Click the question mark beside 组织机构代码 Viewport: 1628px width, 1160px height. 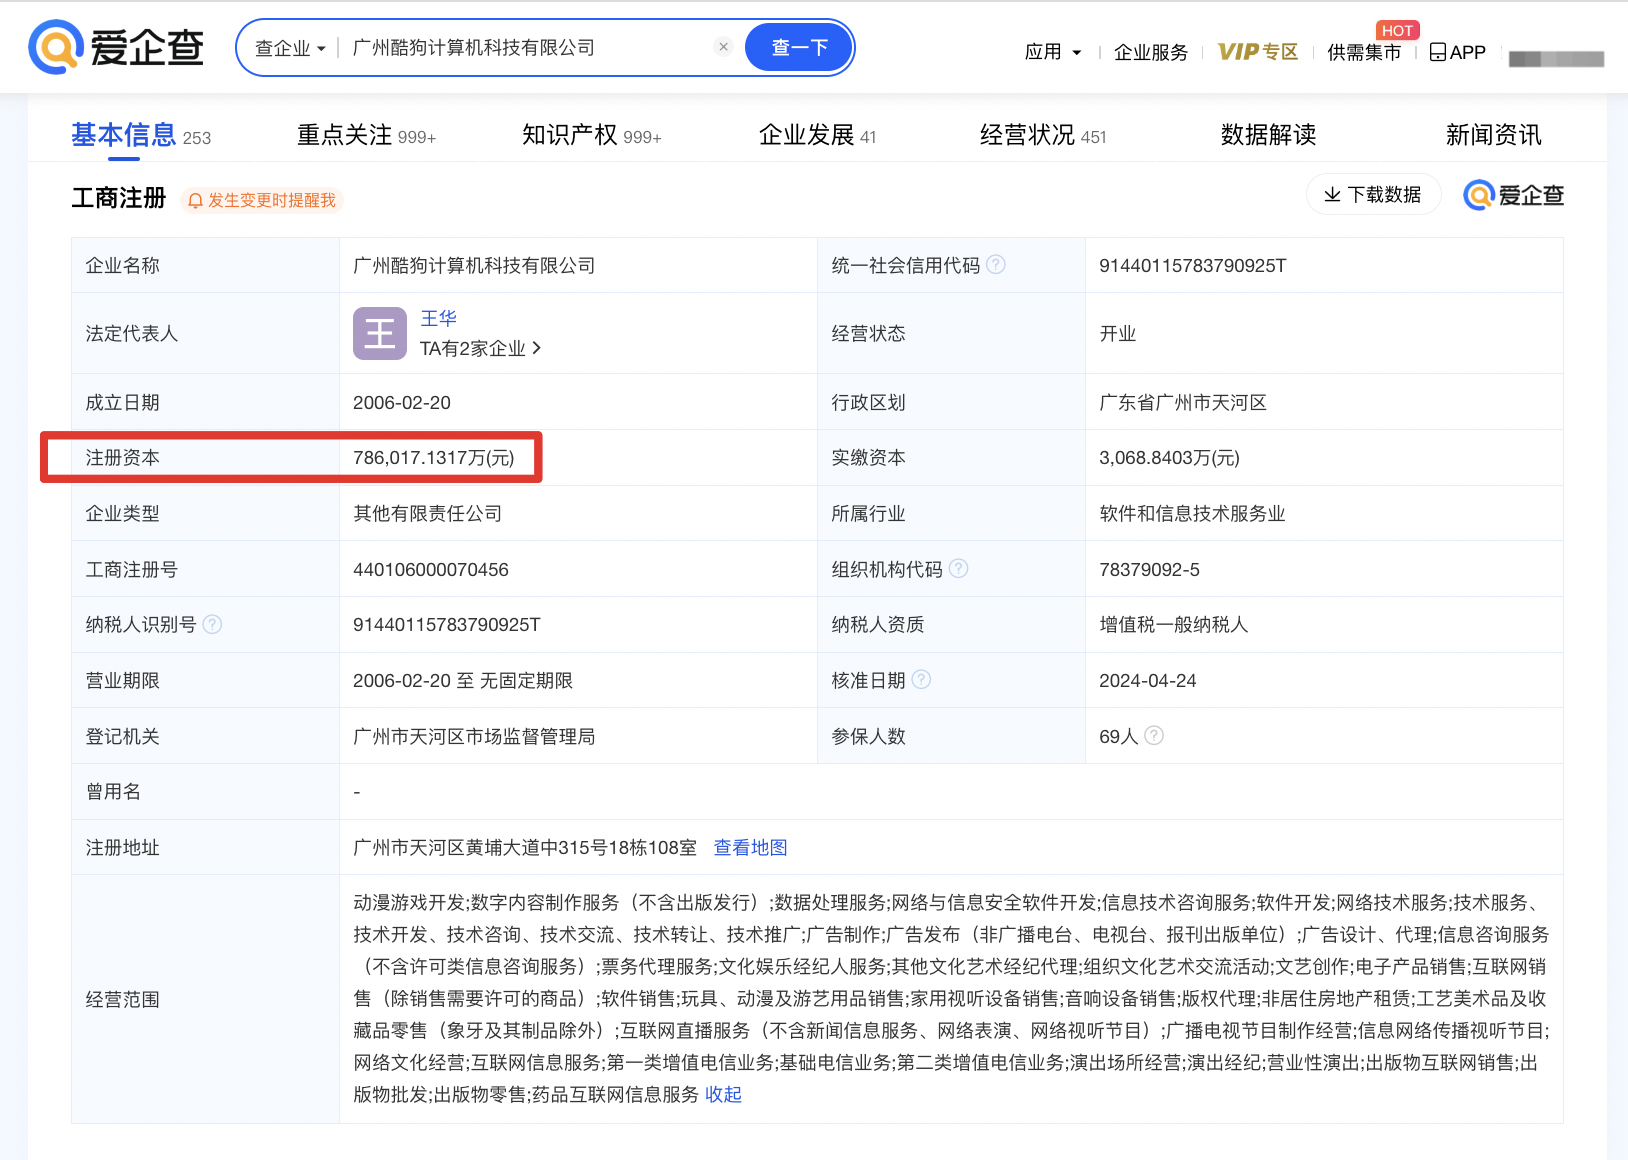click(x=959, y=568)
